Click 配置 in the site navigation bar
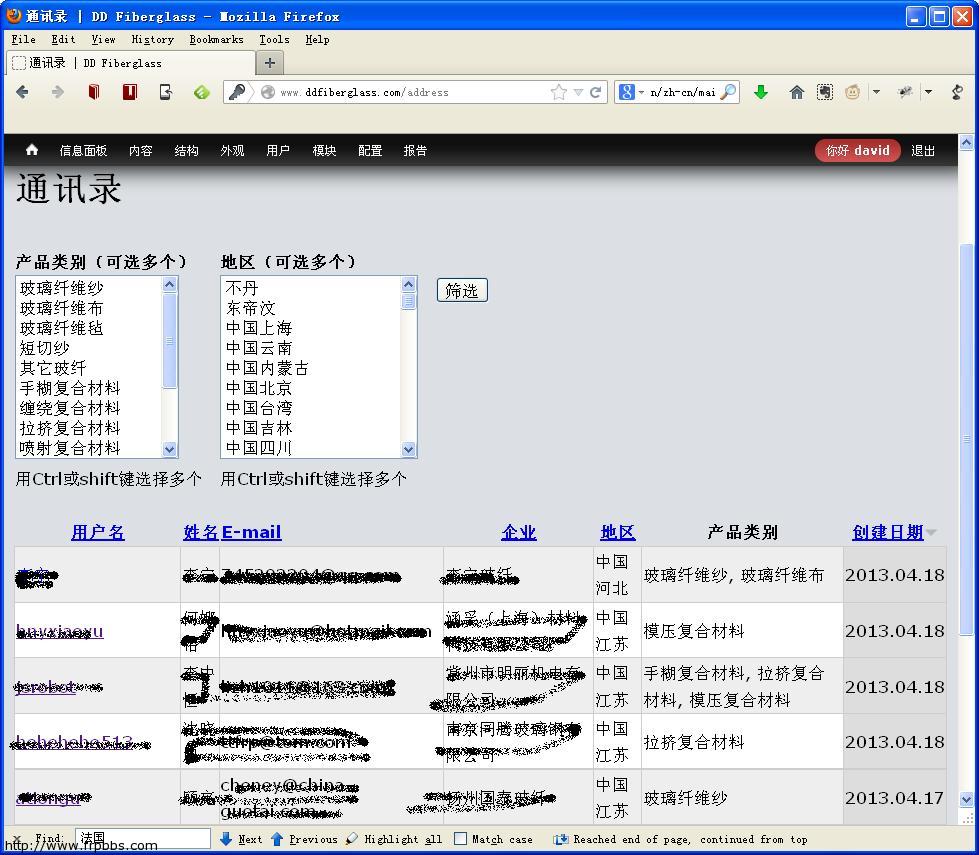This screenshot has height=855, width=979. pos(370,151)
